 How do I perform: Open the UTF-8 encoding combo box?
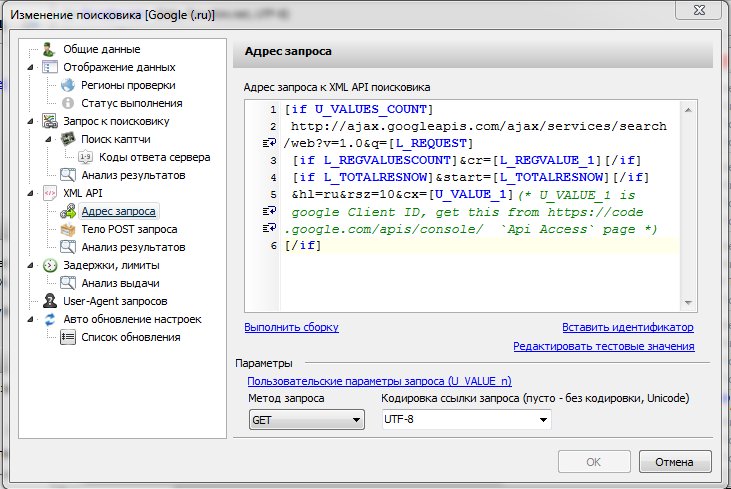click(466, 421)
